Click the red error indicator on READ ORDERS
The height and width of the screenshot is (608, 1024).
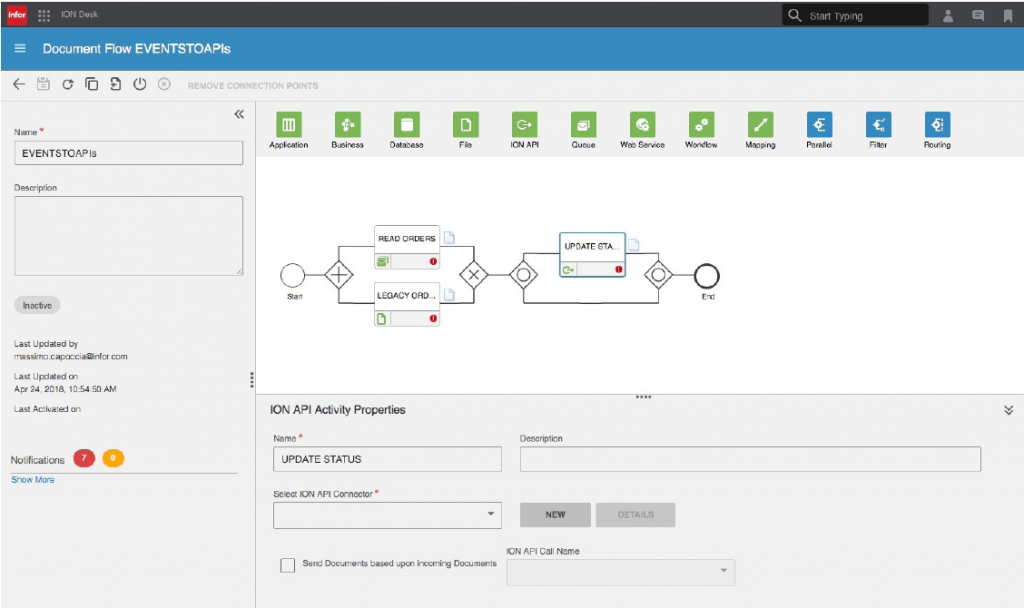(433, 261)
